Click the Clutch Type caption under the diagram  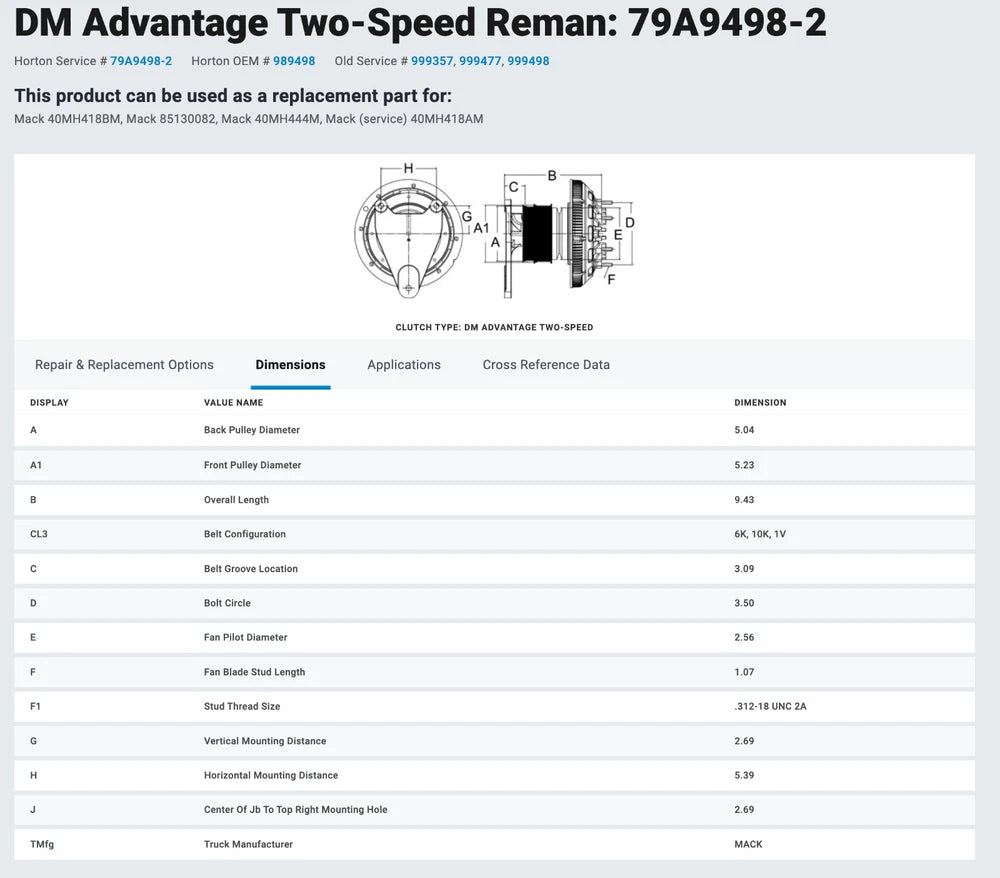(494, 327)
